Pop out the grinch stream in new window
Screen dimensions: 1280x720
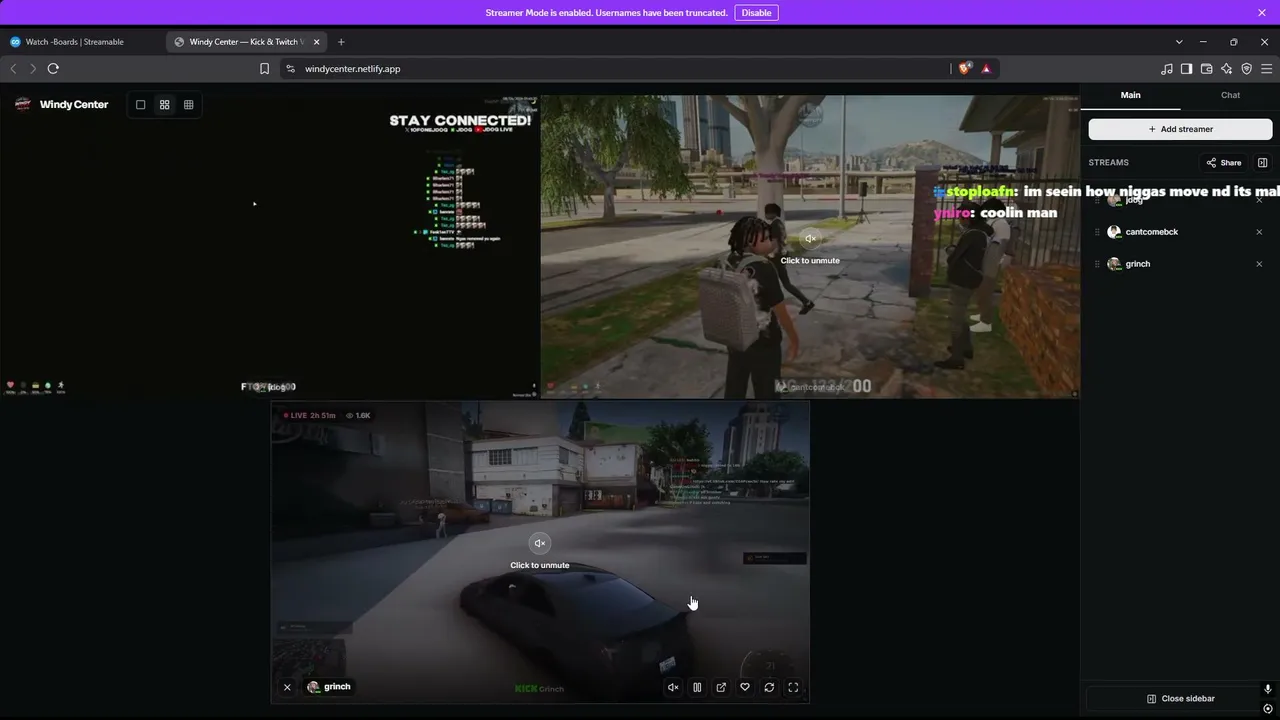tap(721, 688)
